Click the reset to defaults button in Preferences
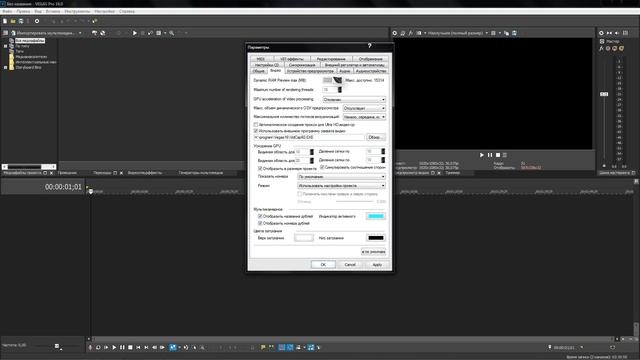Screen dimensions: 640x360 (x=373, y=252)
